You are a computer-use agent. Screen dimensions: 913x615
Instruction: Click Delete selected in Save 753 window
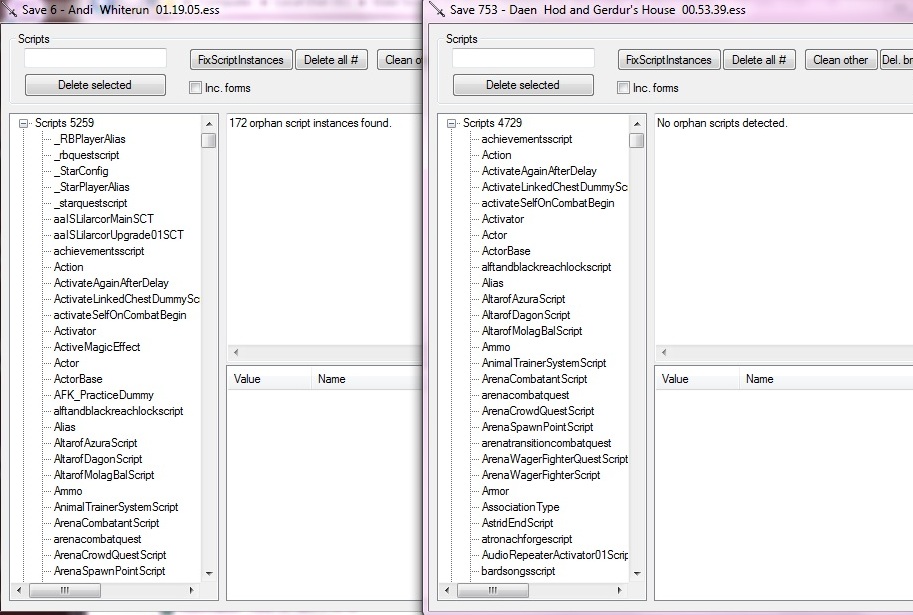523,85
